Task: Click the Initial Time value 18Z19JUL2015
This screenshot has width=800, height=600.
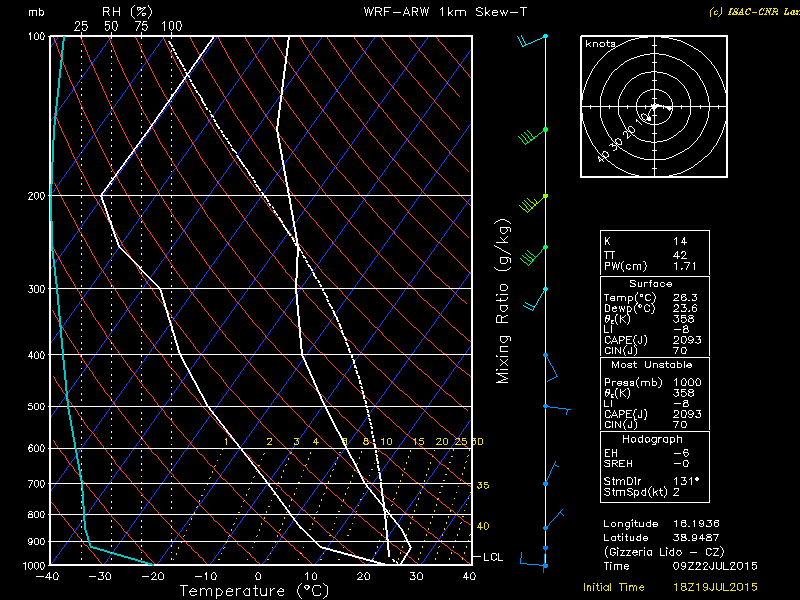Action: [x=715, y=587]
